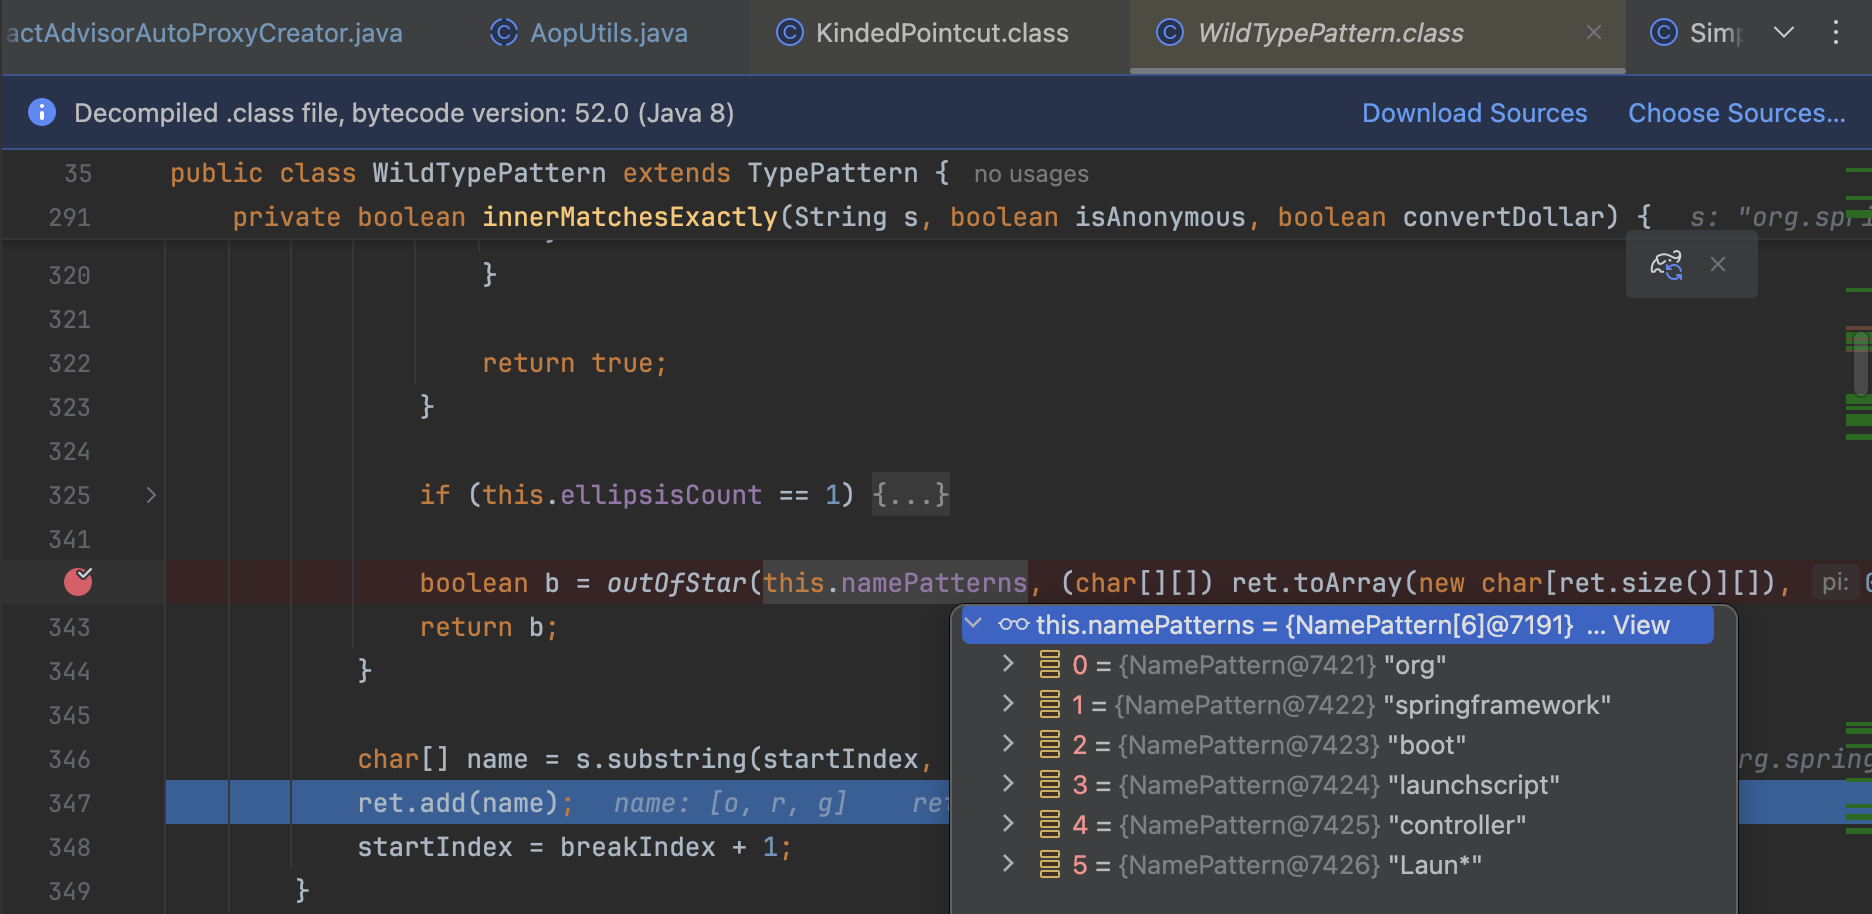Click the folded {...} code placeholder

910,495
